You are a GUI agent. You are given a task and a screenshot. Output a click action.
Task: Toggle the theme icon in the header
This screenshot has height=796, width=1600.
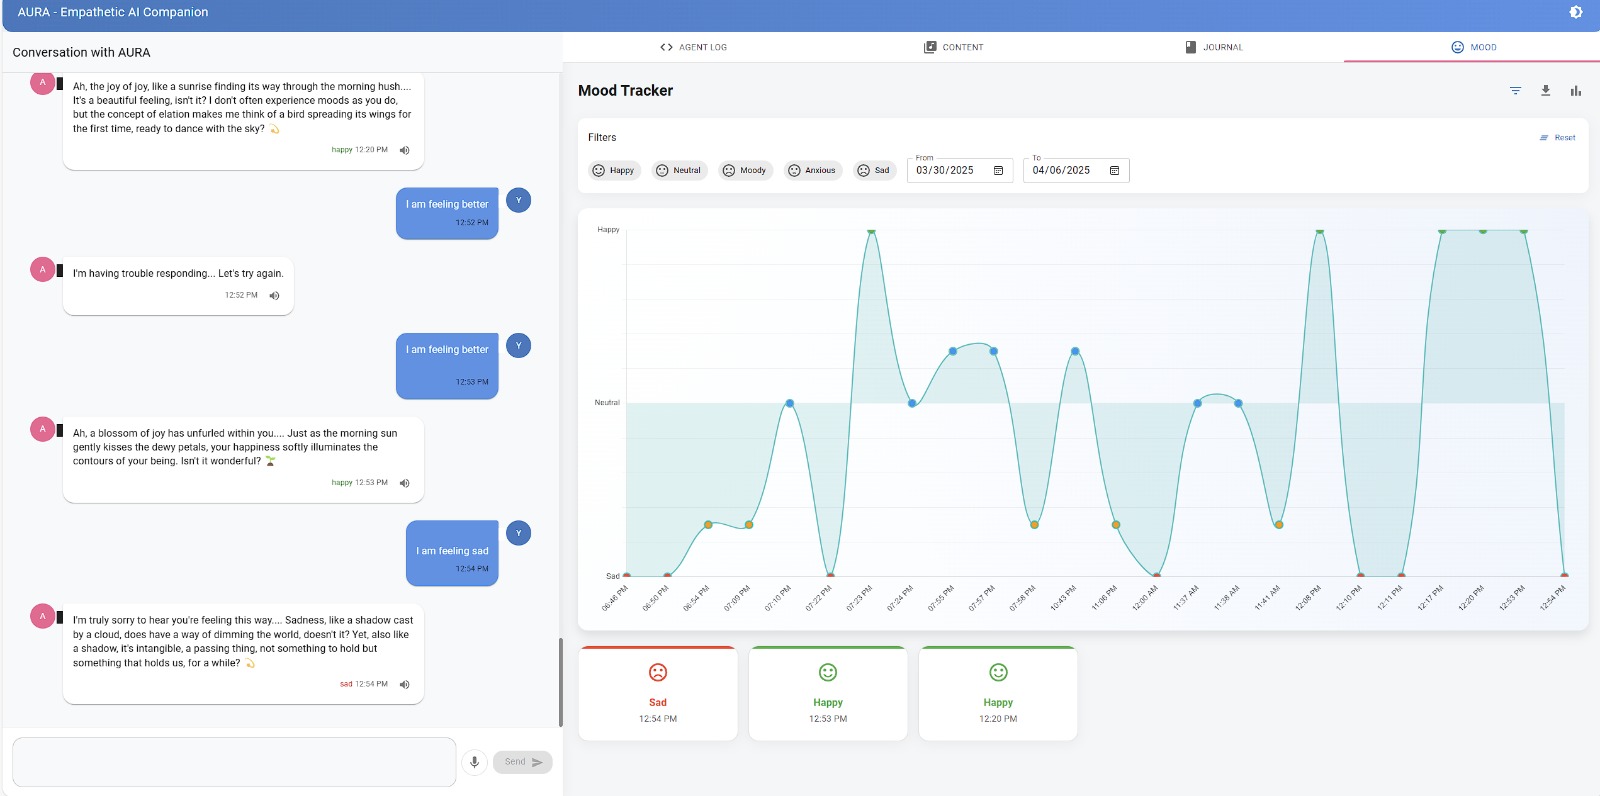click(x=1576, y=12)
